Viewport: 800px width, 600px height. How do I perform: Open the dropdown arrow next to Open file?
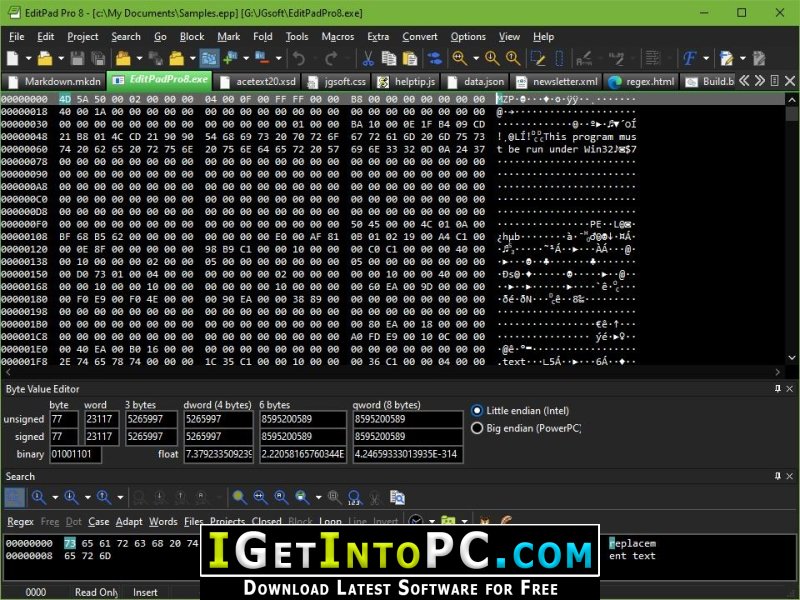point(61,58)
